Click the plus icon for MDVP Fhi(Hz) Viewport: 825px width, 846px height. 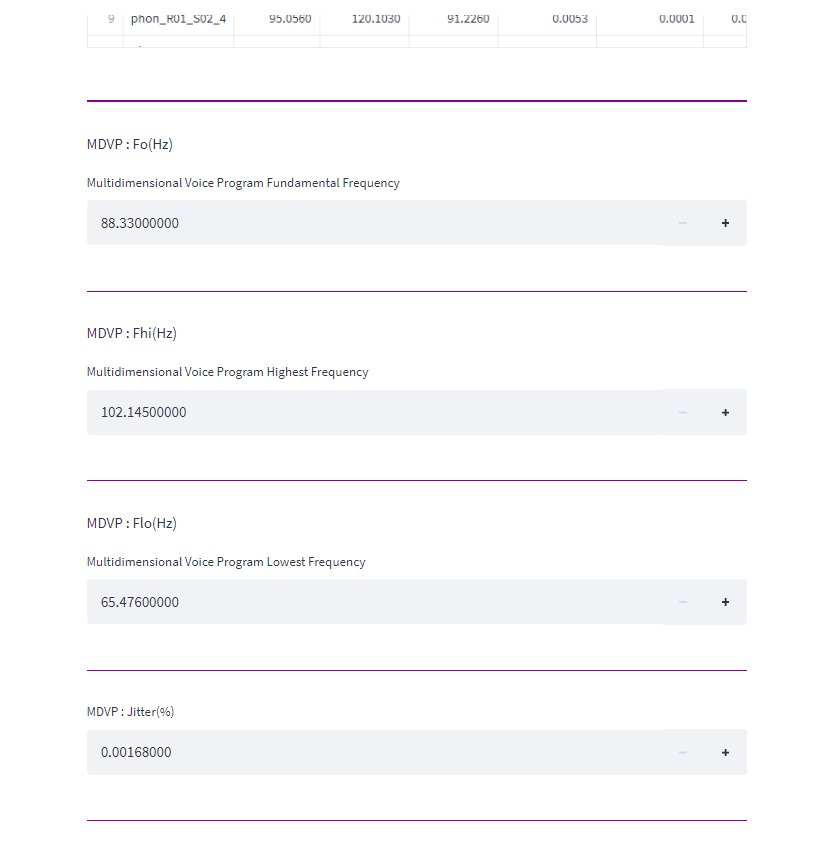[x=725, y=412]
